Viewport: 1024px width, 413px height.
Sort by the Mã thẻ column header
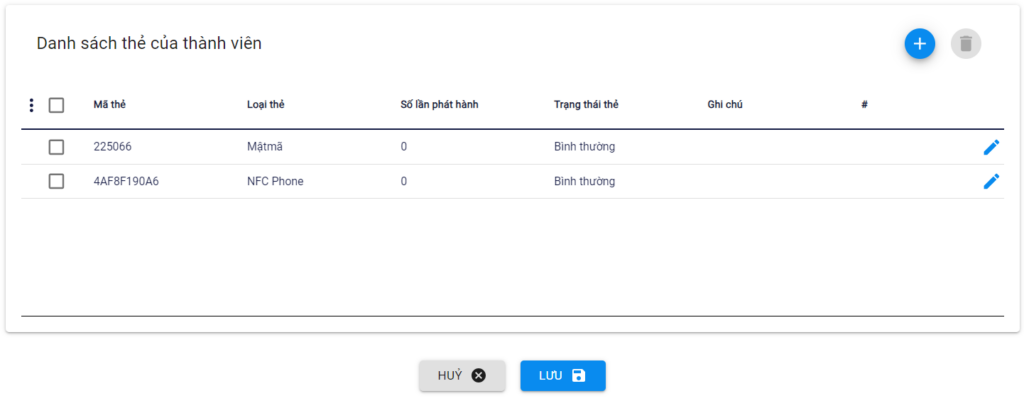pos(109,105)
